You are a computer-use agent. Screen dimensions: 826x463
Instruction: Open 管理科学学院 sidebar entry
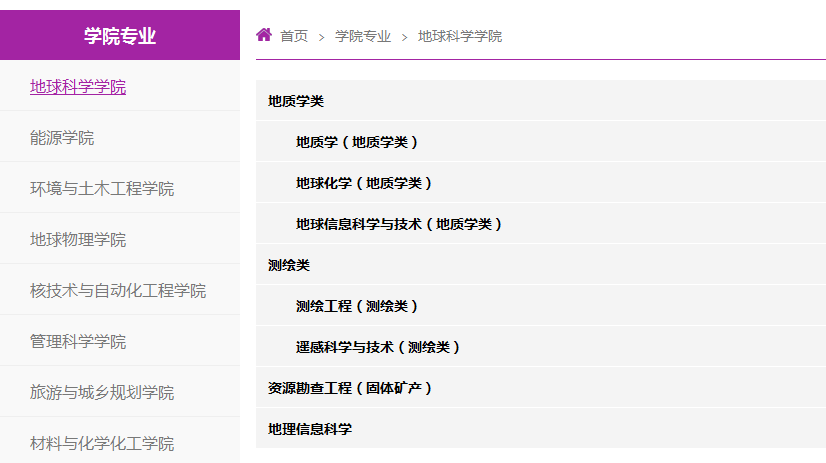tap(78, 342)
